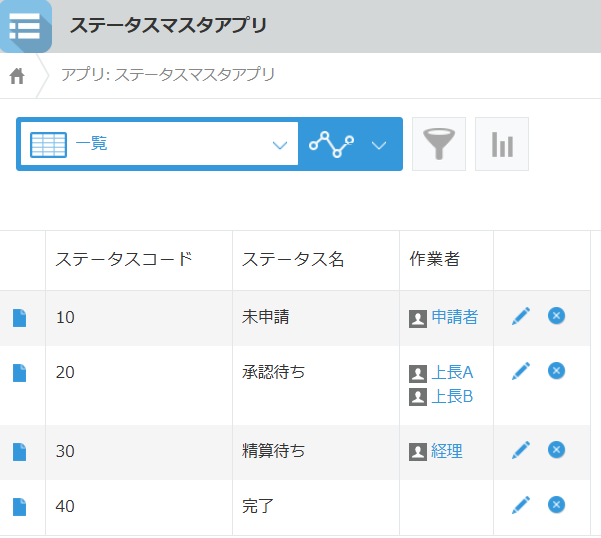Click the 経理 user link
This screenshot has height=538, width=601.
pos(446,451)
